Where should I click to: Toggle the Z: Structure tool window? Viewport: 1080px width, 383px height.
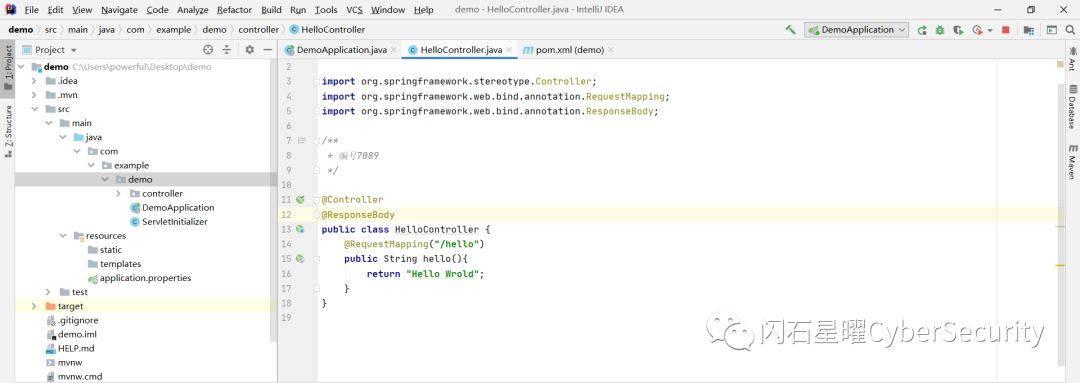pos(8,132)
